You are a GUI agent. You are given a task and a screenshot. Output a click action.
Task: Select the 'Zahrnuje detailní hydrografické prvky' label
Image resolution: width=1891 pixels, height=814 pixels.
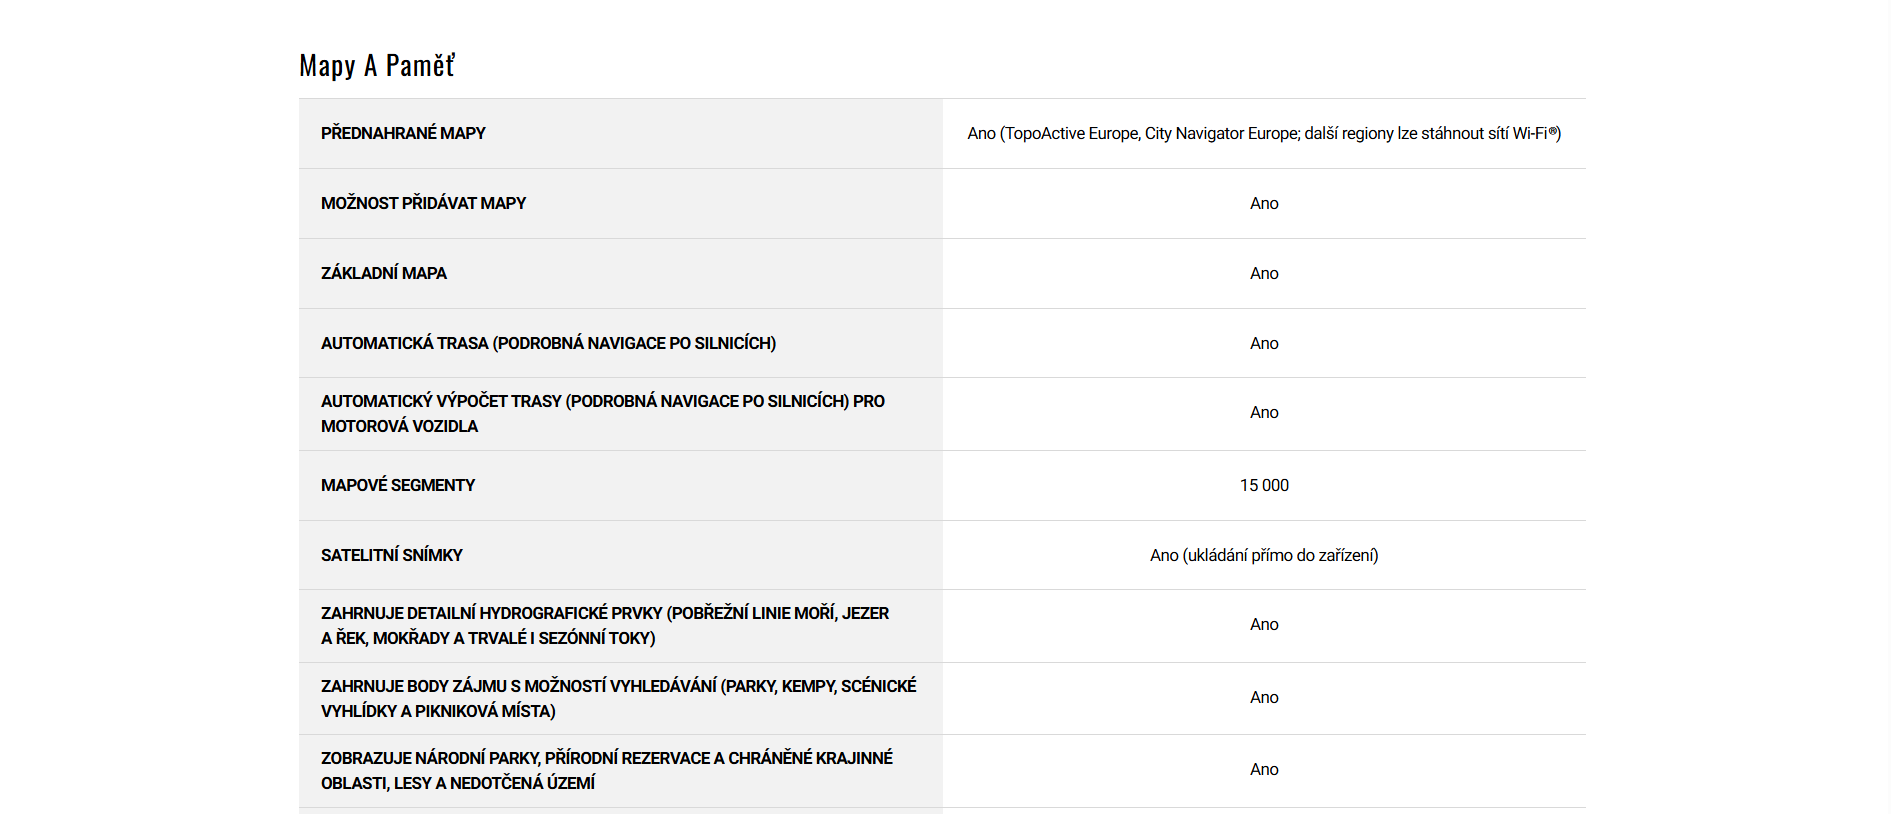coord(604,625)
